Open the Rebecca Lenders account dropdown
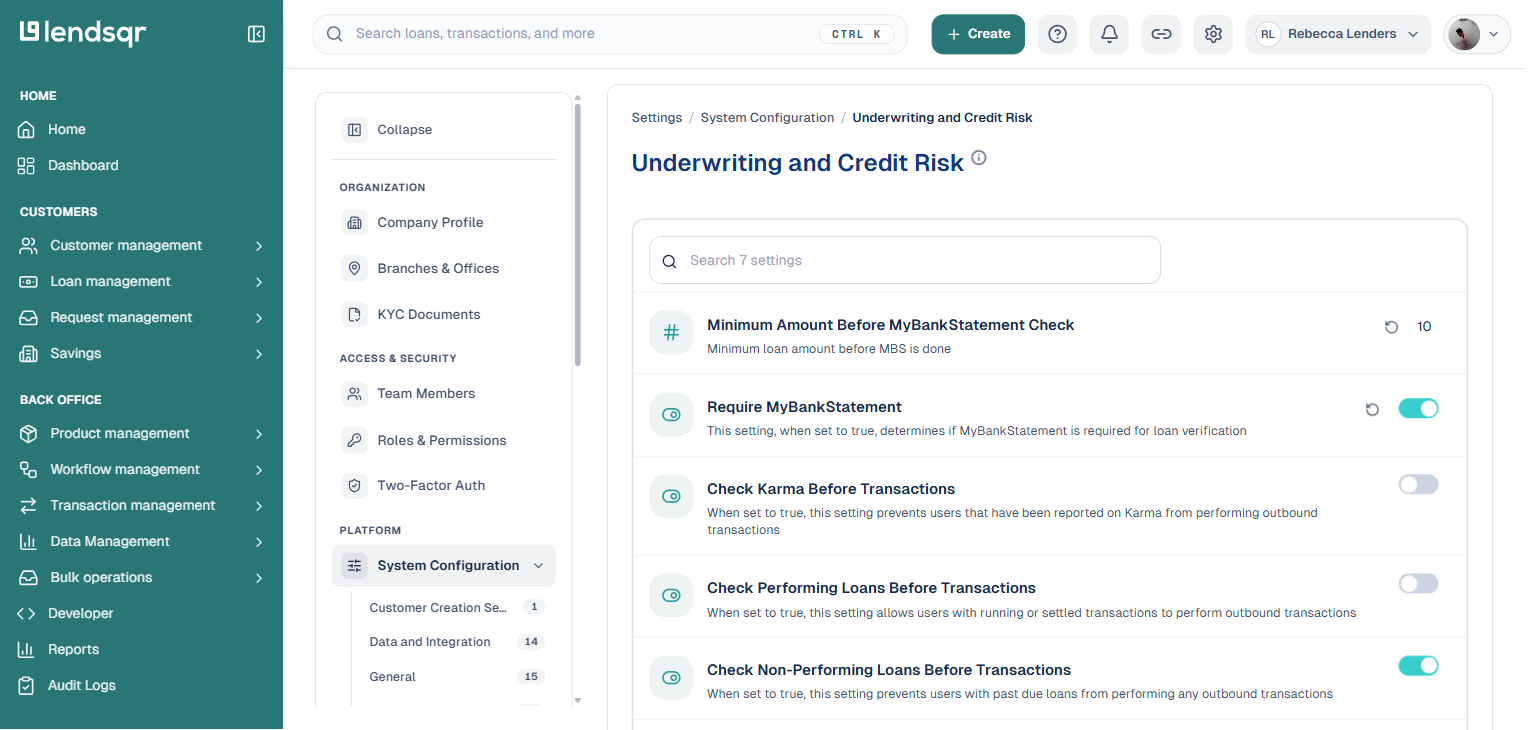The height and width of the screenshot is (730, 1535). 1338,34
